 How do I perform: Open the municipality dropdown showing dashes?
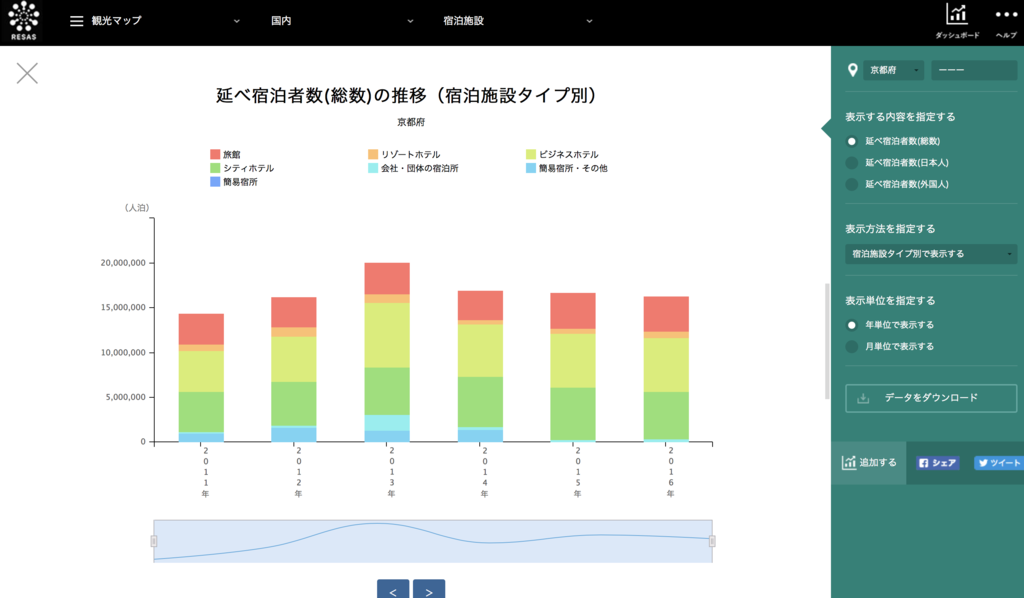[974, 70]
